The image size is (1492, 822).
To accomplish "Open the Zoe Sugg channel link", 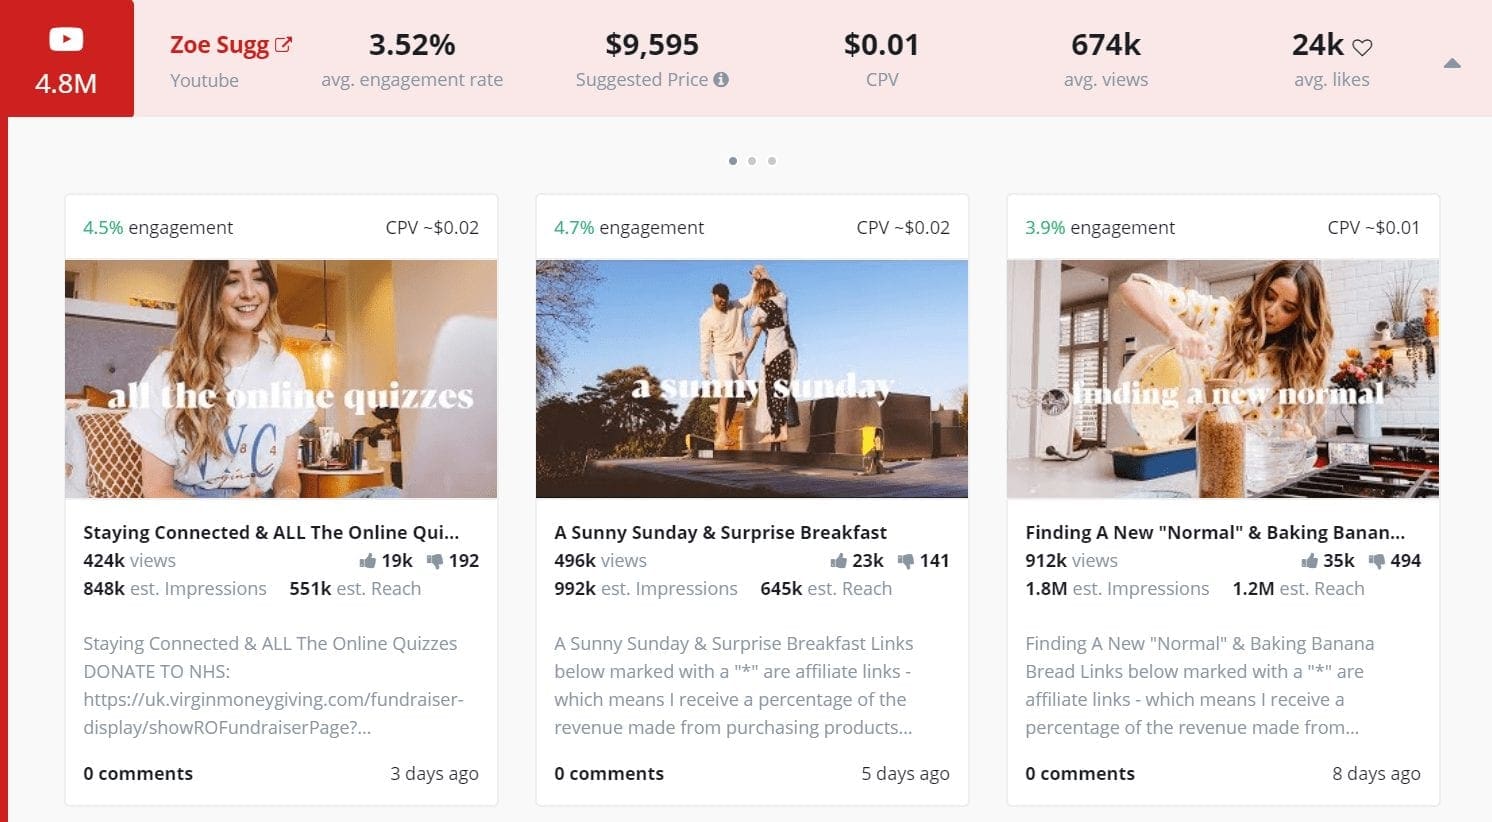I will [x=219, y=45].
